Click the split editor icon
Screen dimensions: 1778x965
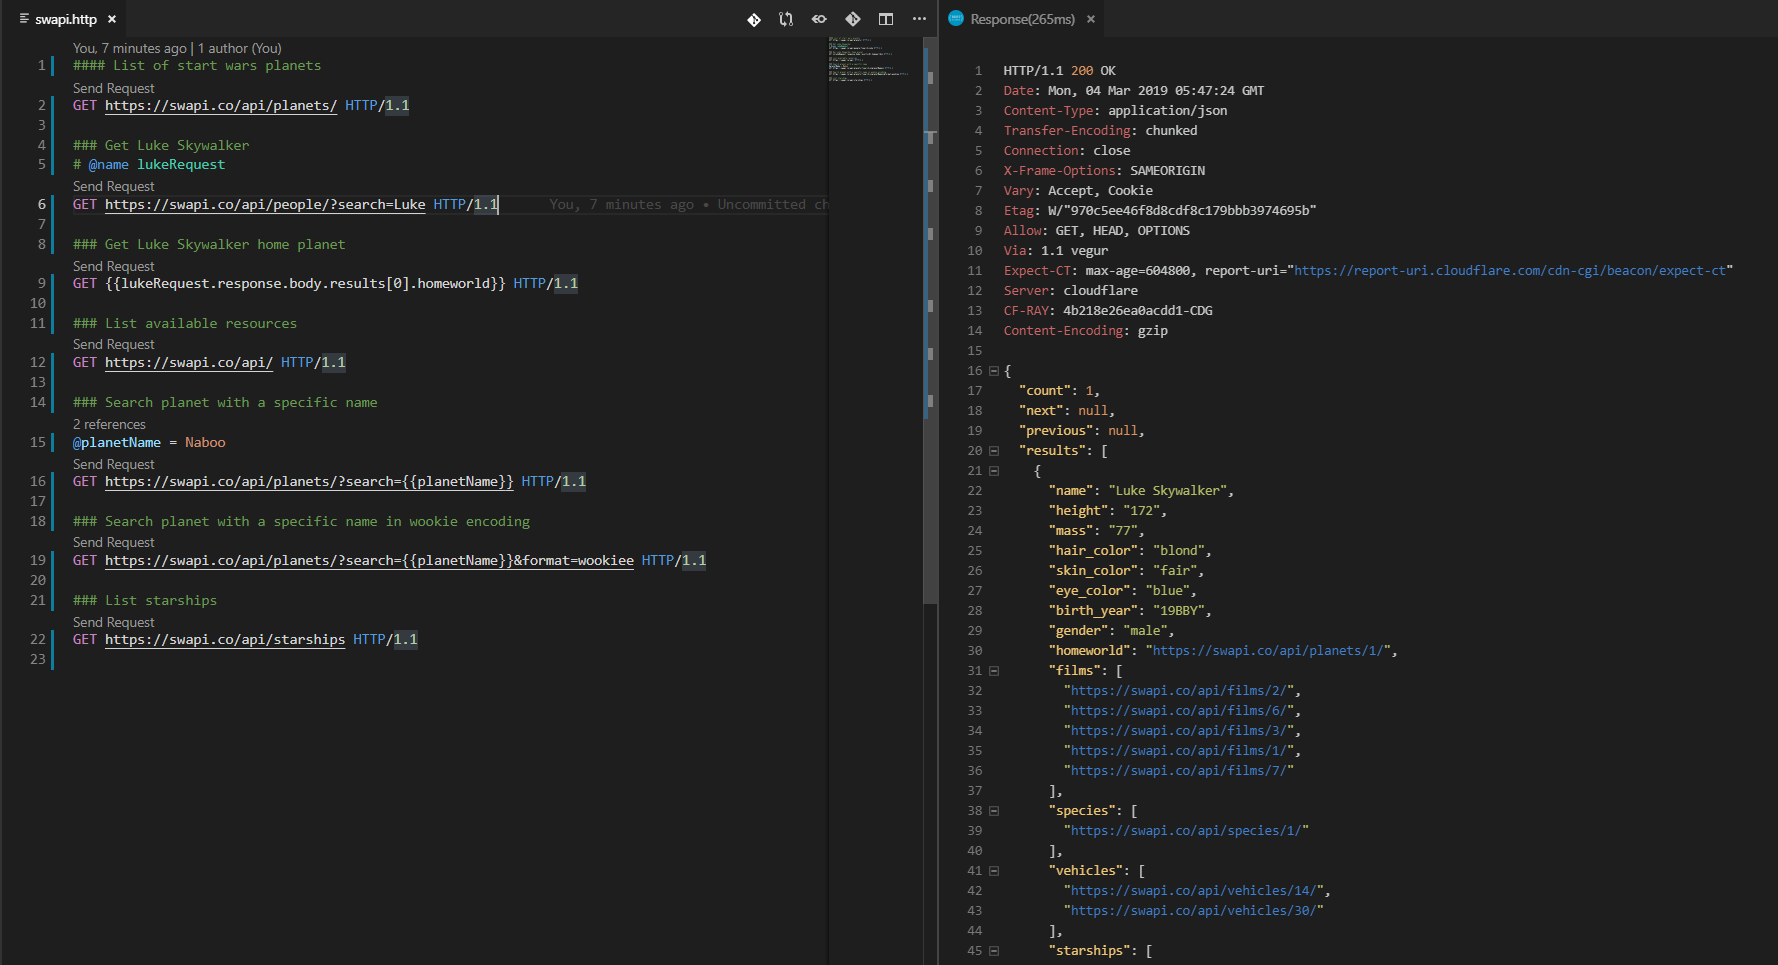point(885,18)
